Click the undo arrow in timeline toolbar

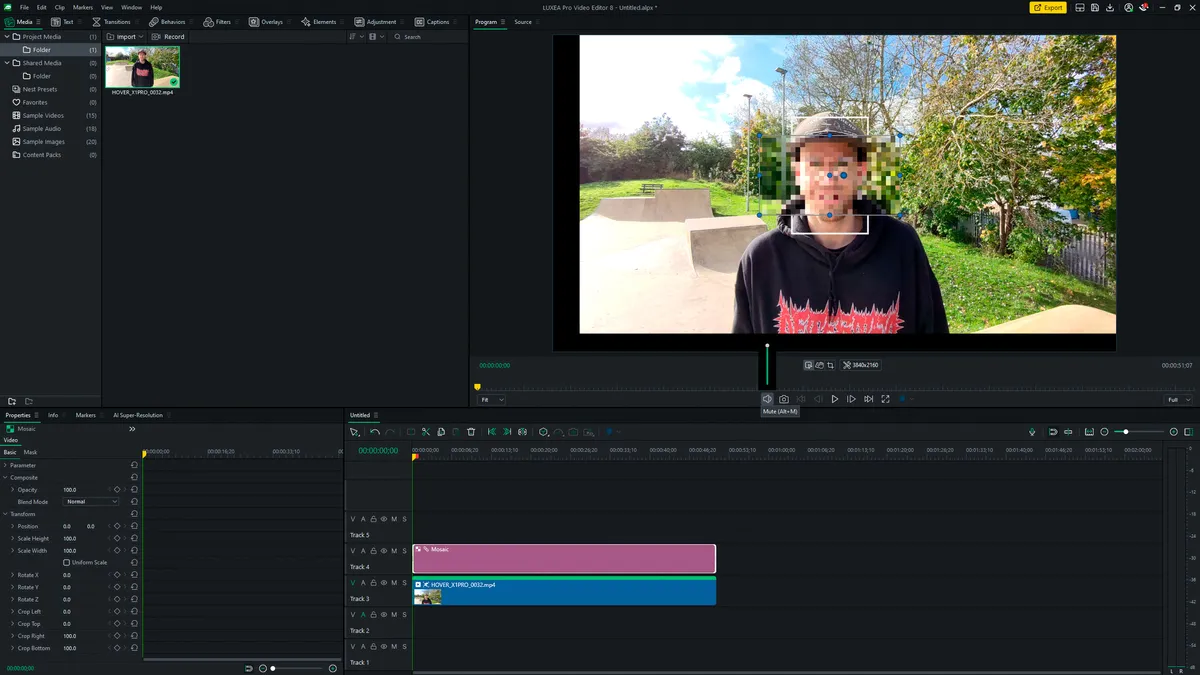click(375, 432)
